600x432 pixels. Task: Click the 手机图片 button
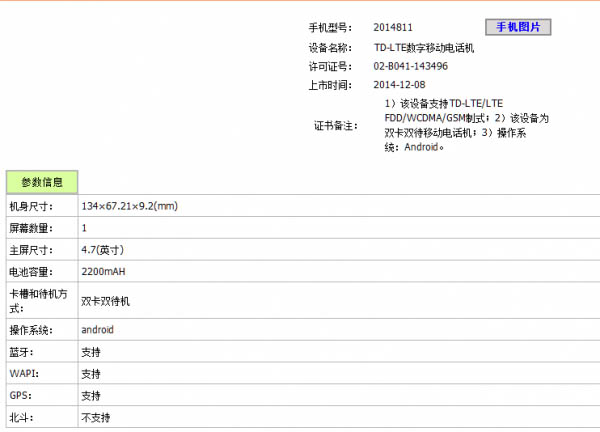click(x=518, y=27)
